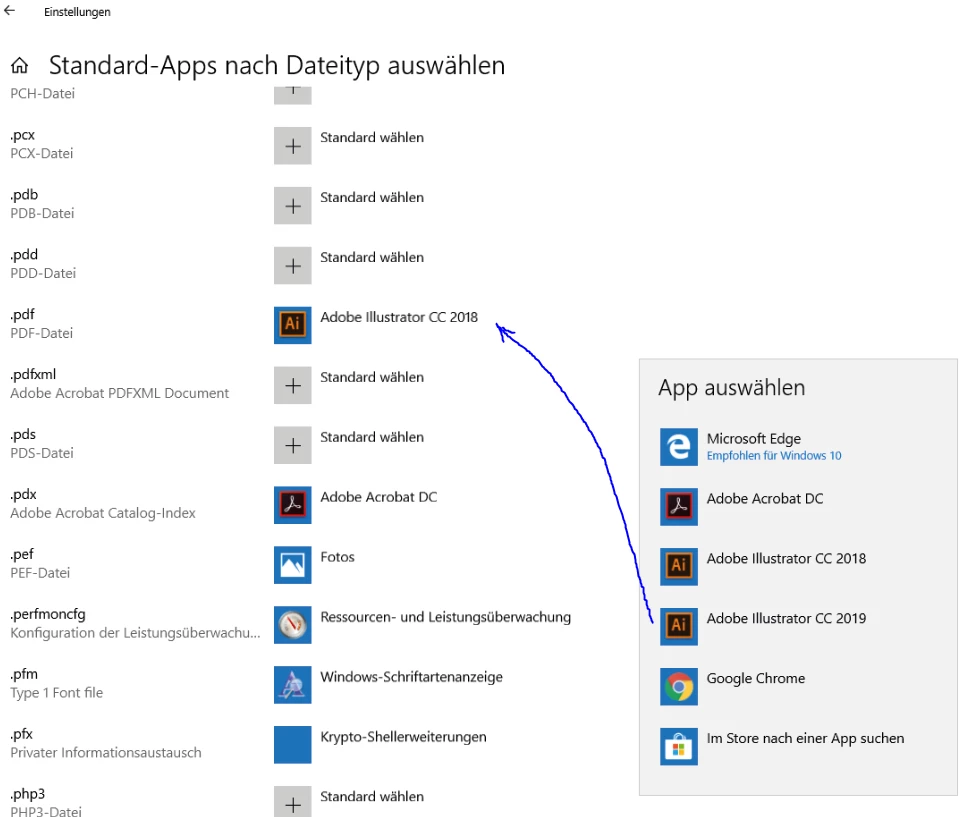Click the performance monitor icon for .perfmoncfg
This screenshot has height=817, width=977.
coord(292,624)
